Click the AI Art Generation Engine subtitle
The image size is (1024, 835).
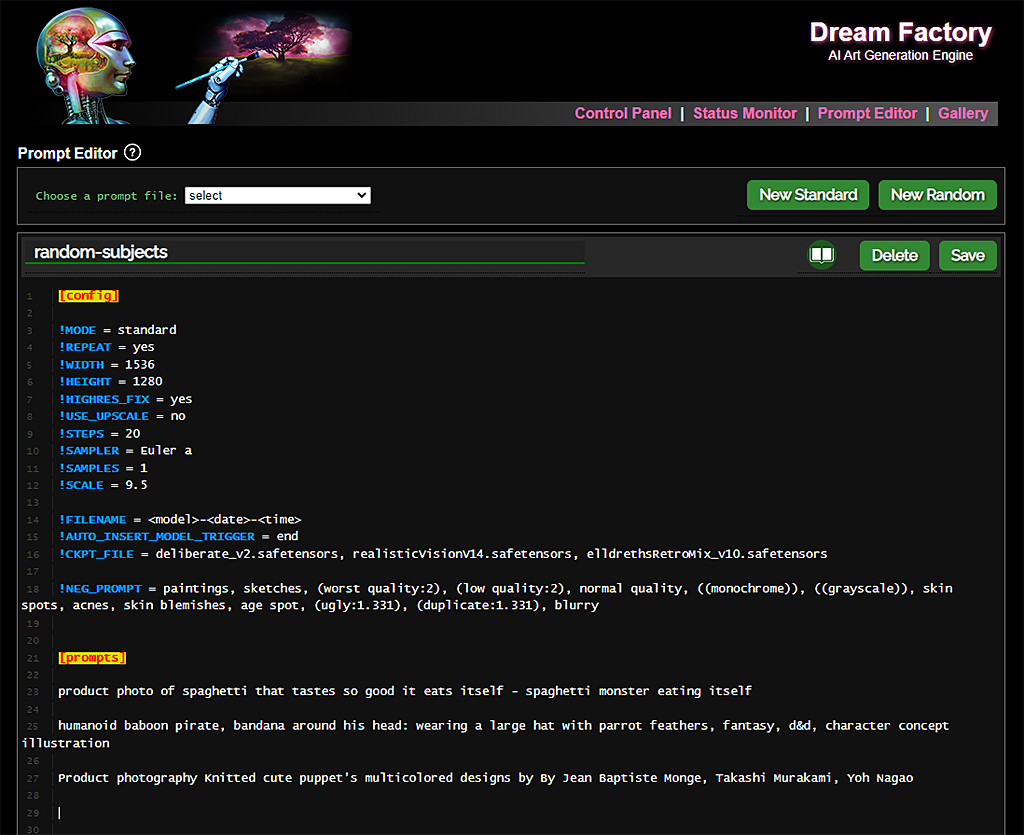[901, 55]
